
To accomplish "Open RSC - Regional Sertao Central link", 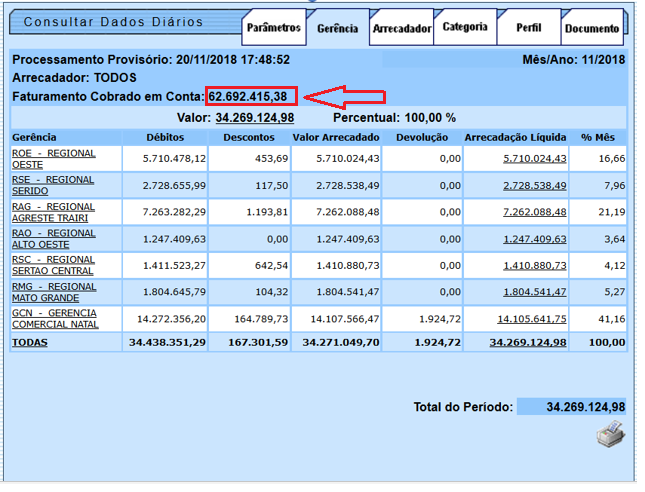I will [x=53, y=265].
